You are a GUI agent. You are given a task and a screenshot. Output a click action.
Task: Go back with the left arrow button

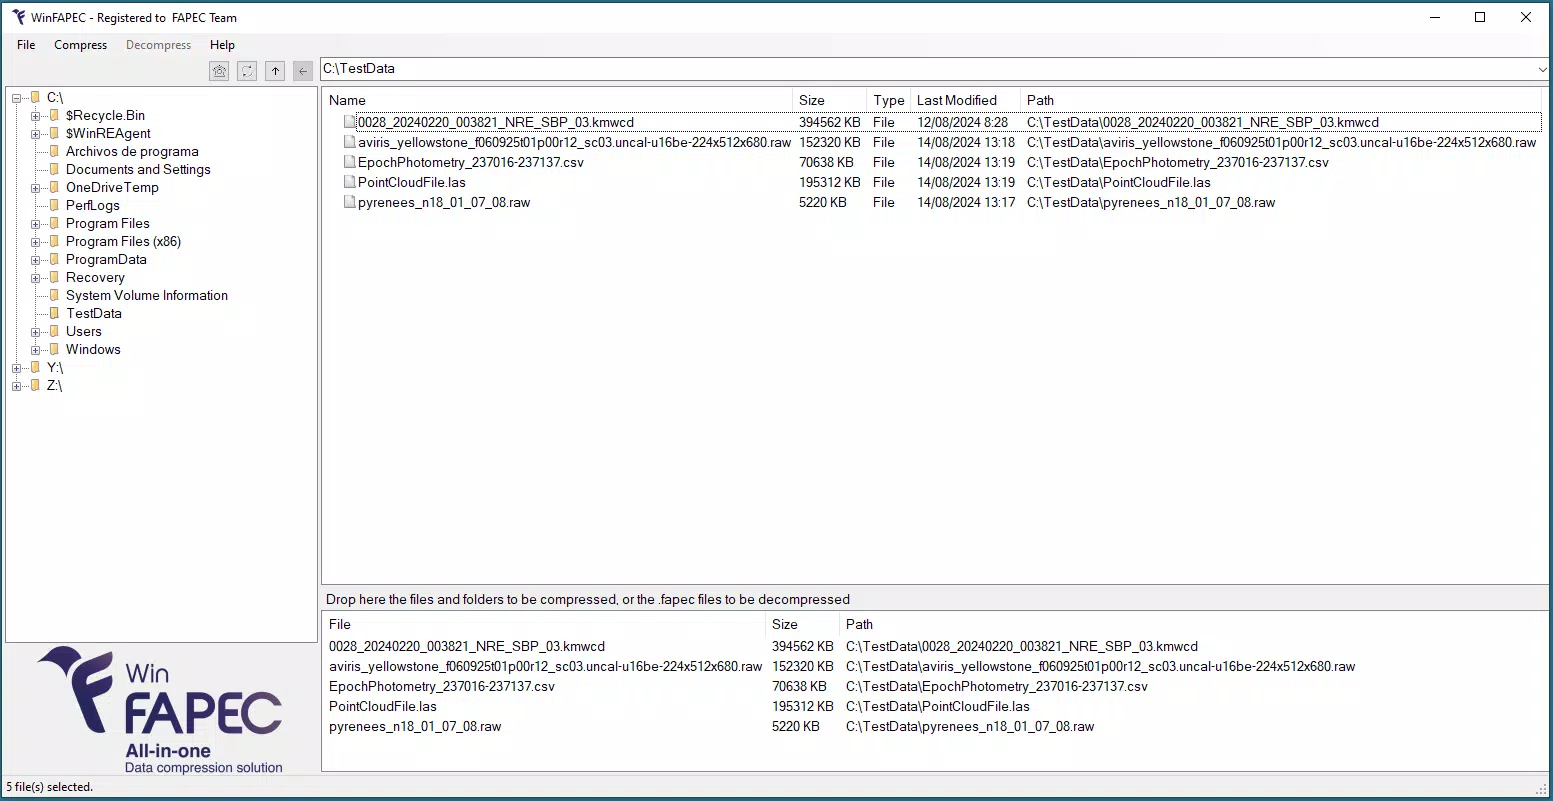click(303, 71)
